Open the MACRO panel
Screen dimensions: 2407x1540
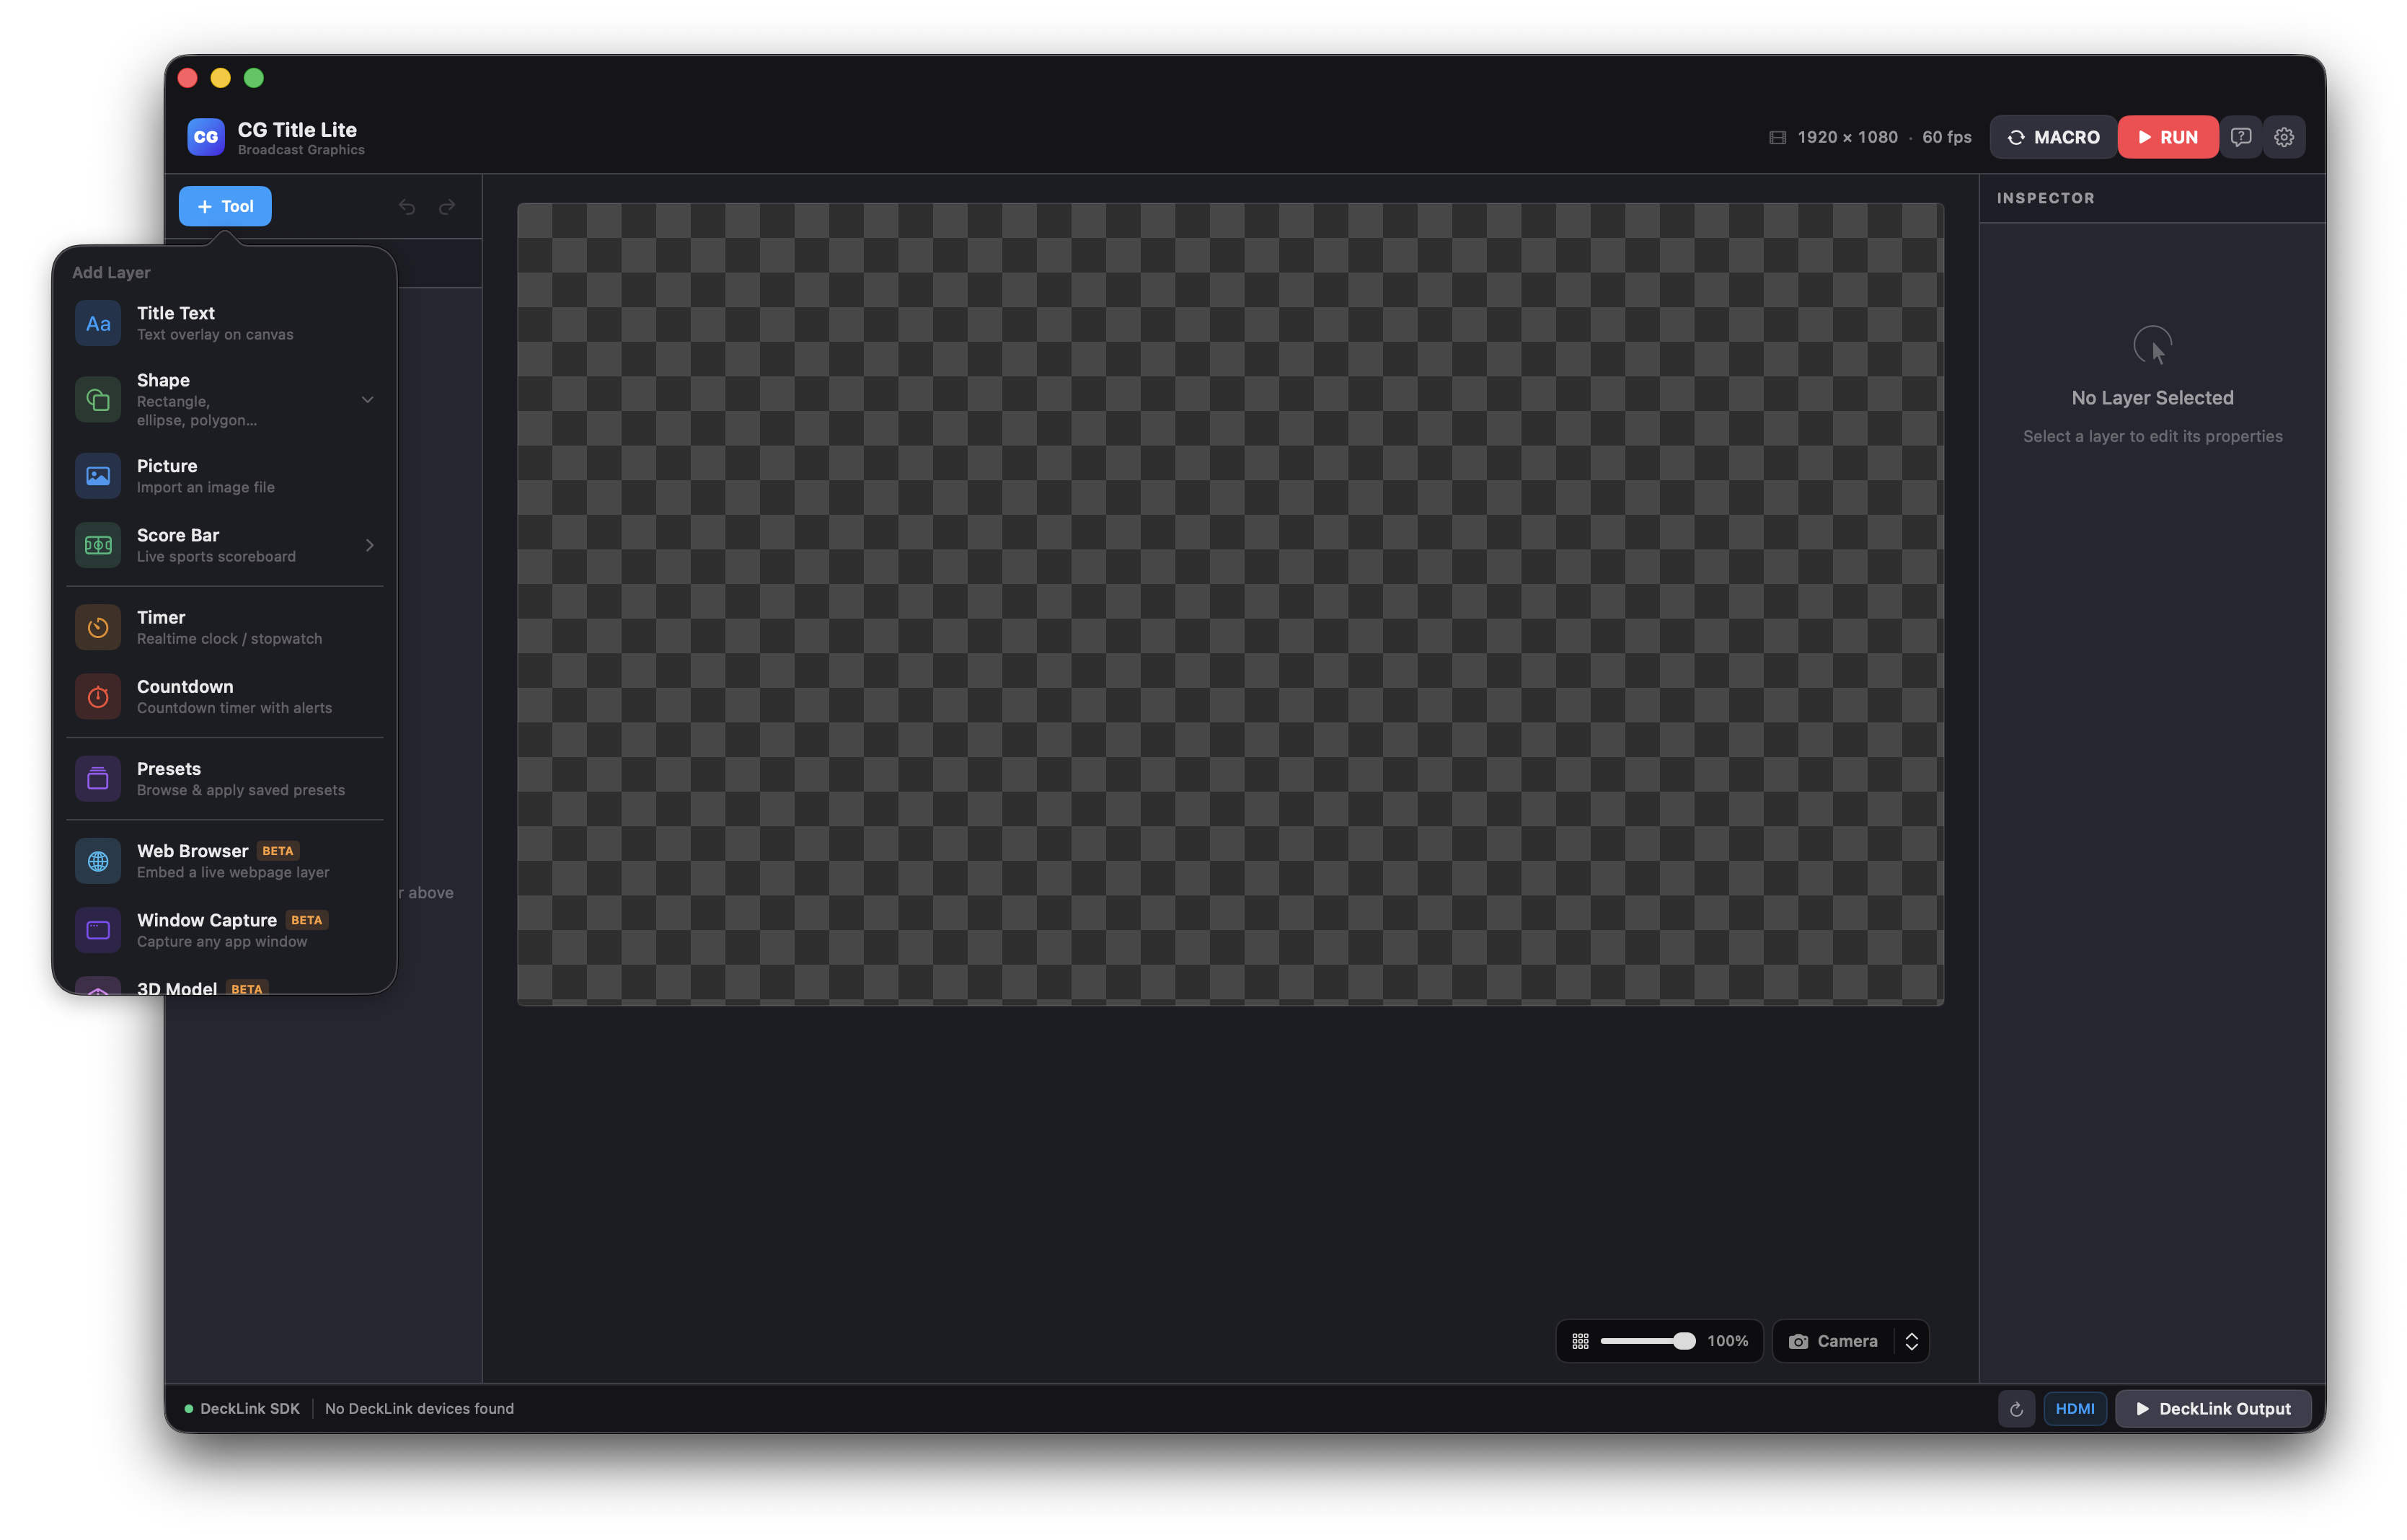pos(2052,136)
